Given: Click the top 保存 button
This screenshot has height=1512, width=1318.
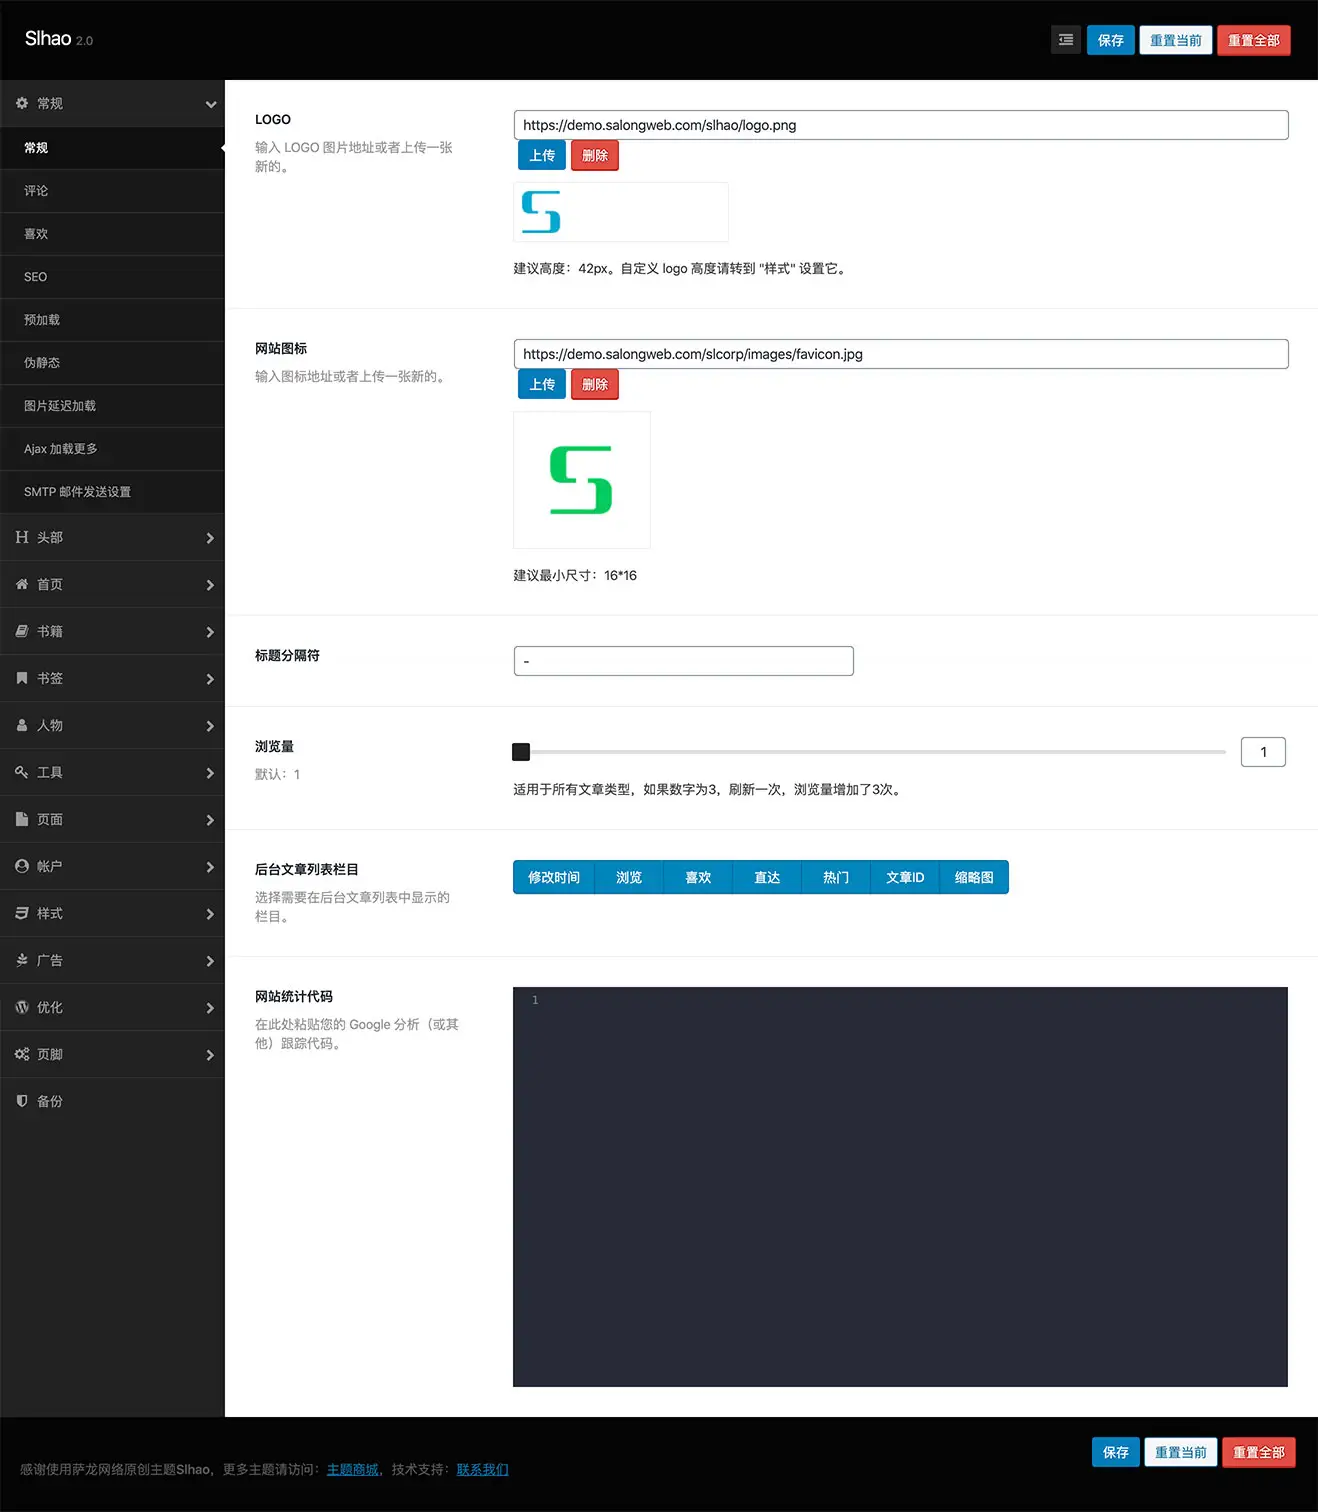Looking at the screenshot, I should pos(1110,40).
